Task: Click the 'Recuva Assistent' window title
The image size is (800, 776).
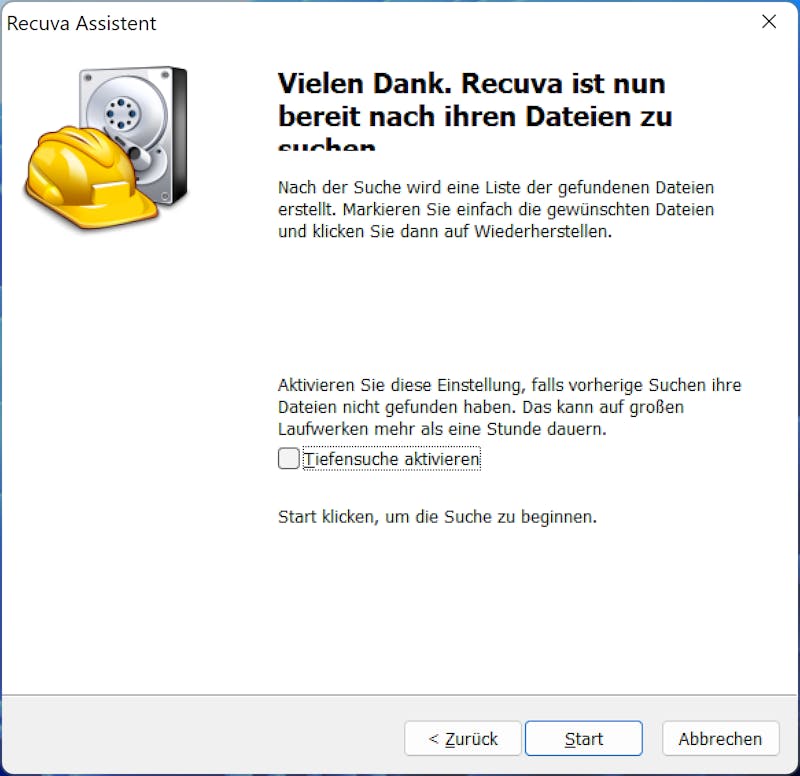Action: [x=82, y=23]
